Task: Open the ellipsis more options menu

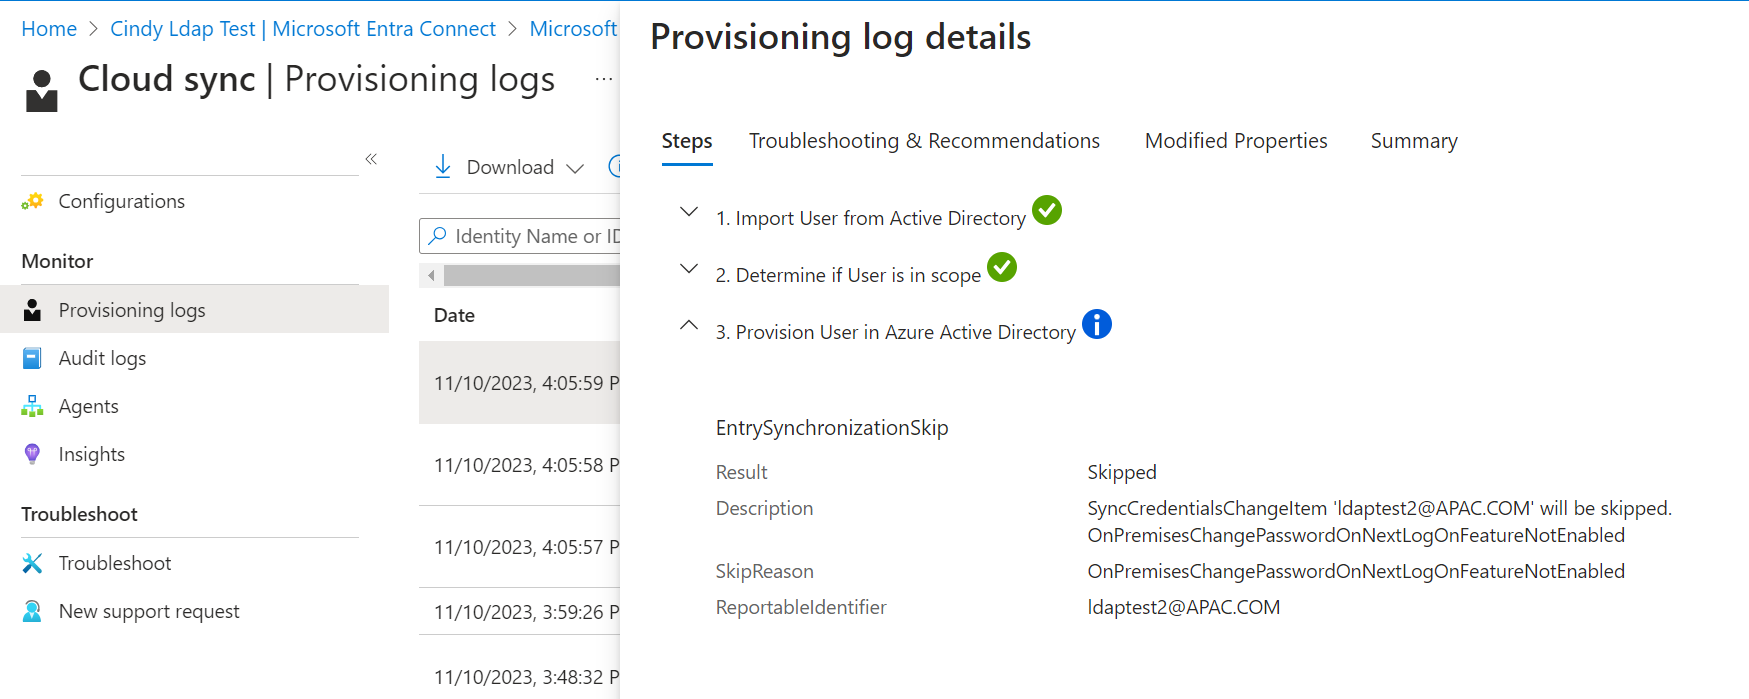Action: coord(604,79)
